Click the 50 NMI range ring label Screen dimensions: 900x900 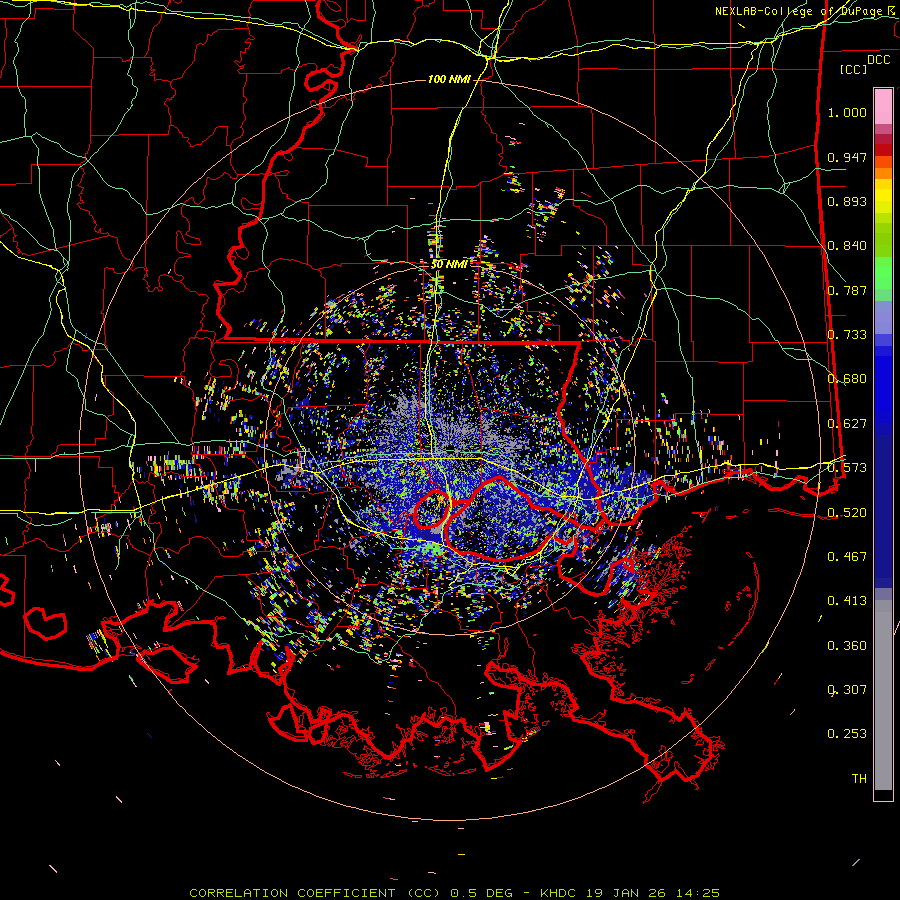click(449, 264)
